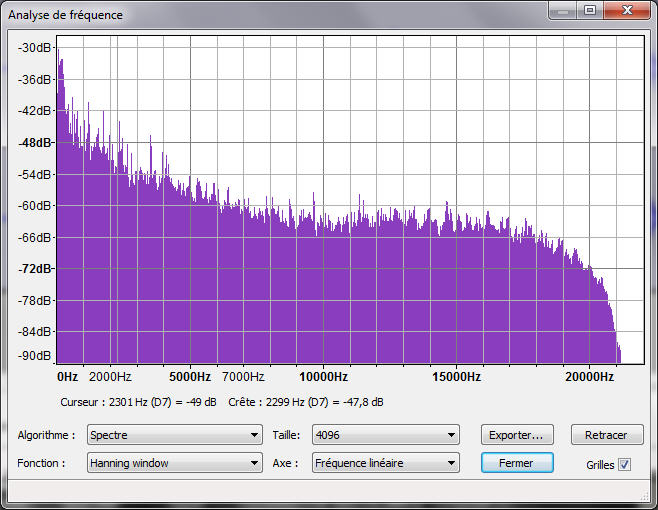The height and width of the screenshot is (510, 658).
Task: Minimize the Analyse de fréquence window
Action: click(563, 10)
